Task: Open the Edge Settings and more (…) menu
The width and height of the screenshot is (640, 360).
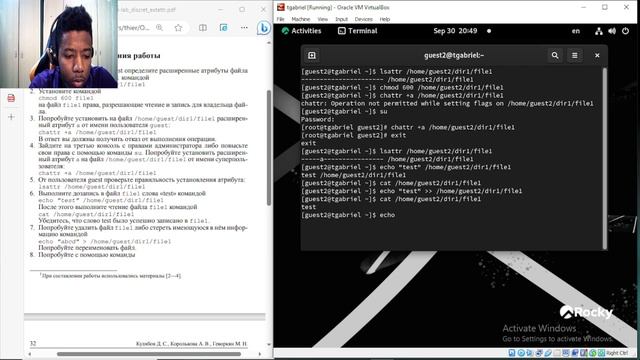Action: point(244,28)
